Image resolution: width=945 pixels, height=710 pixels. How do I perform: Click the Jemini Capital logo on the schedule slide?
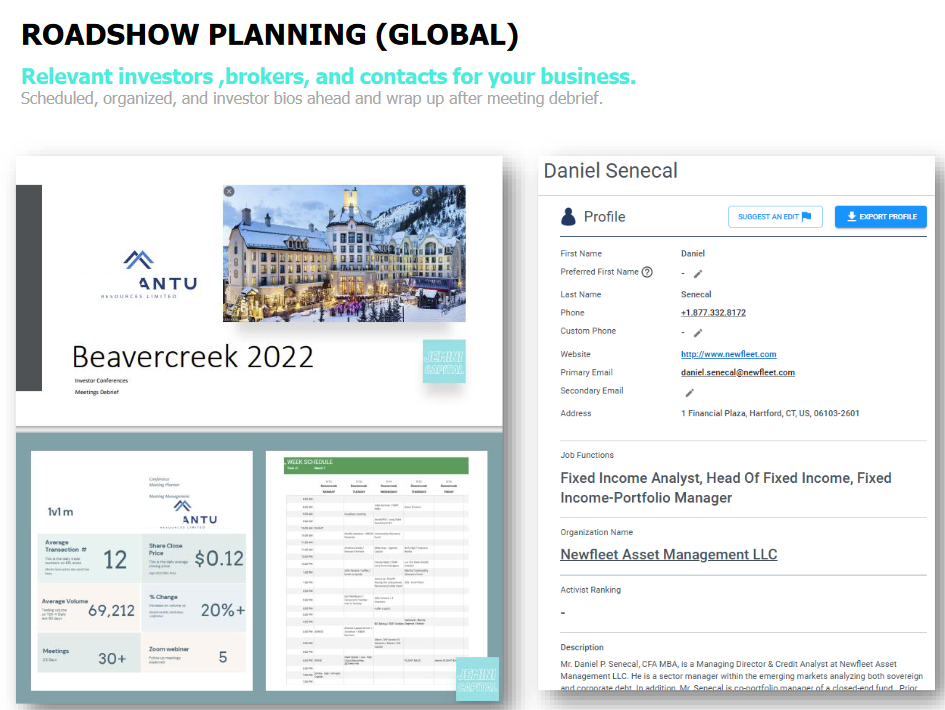[477, 679]
